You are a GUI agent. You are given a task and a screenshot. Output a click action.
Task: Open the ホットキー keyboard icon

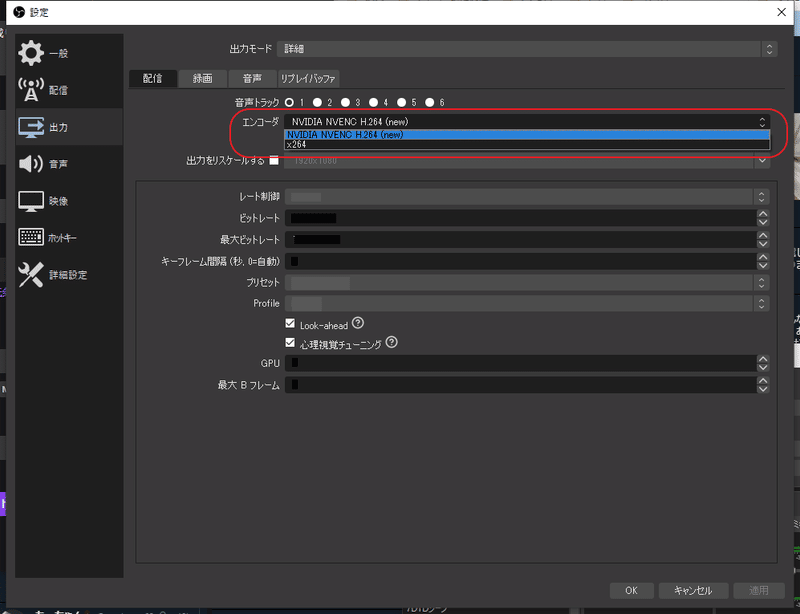coord(31,237)
